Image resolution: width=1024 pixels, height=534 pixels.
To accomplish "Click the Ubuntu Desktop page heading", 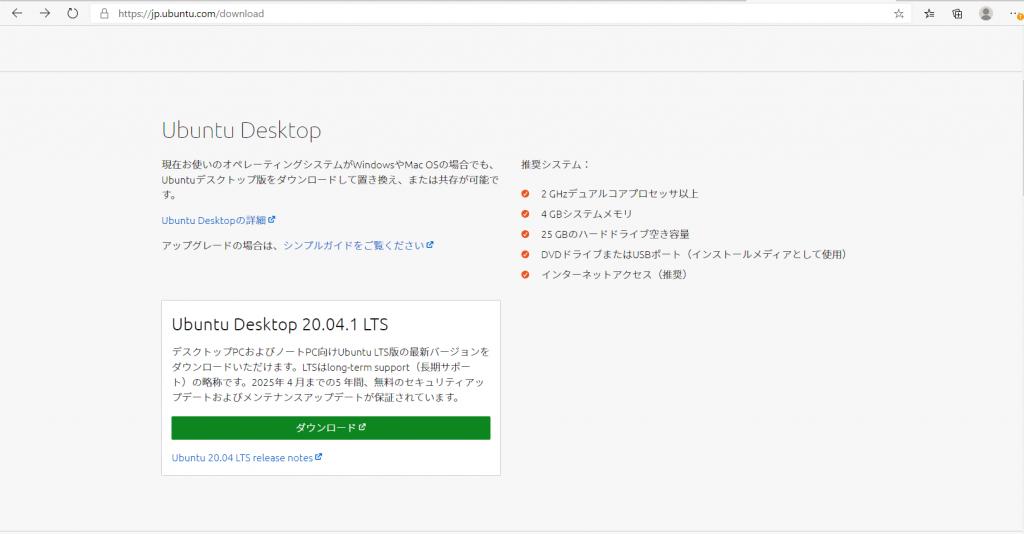I will [x=241, y=130].
